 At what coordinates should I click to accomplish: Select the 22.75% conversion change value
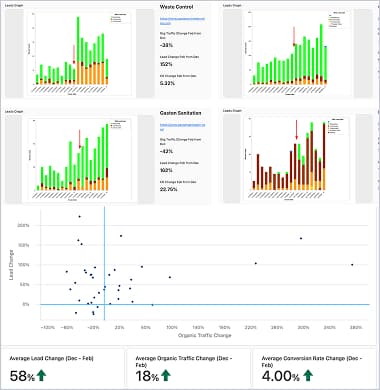pyautogui.click(x=168, y=189)
